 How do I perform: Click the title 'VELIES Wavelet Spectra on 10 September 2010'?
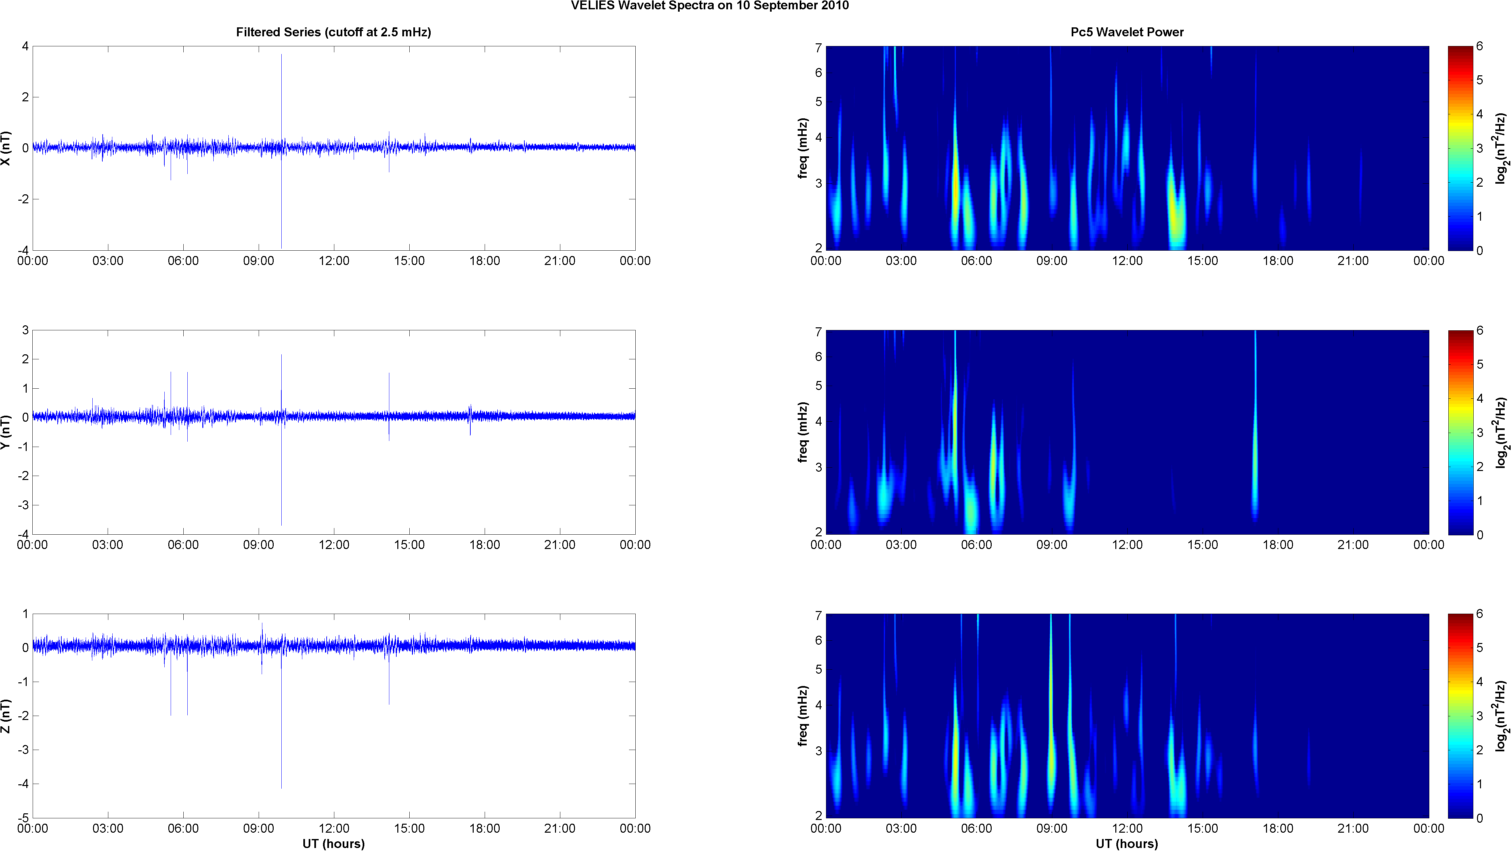click(x=710, y=6)
